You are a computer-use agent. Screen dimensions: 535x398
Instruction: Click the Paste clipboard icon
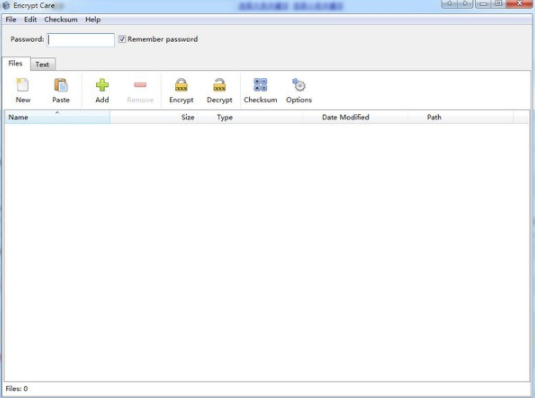click(61, 85)
